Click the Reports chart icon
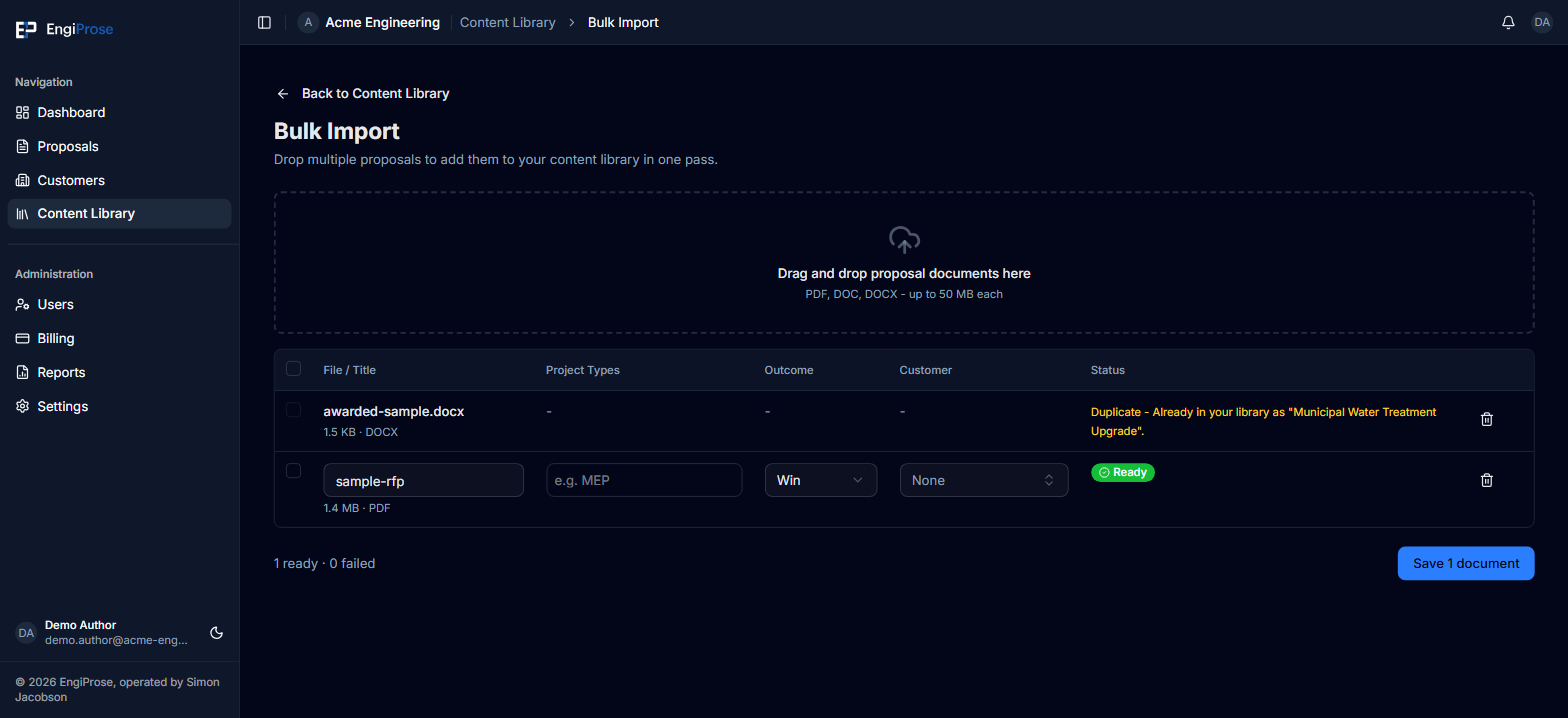This screenshot has height=718, width=1568. [23, 373]
